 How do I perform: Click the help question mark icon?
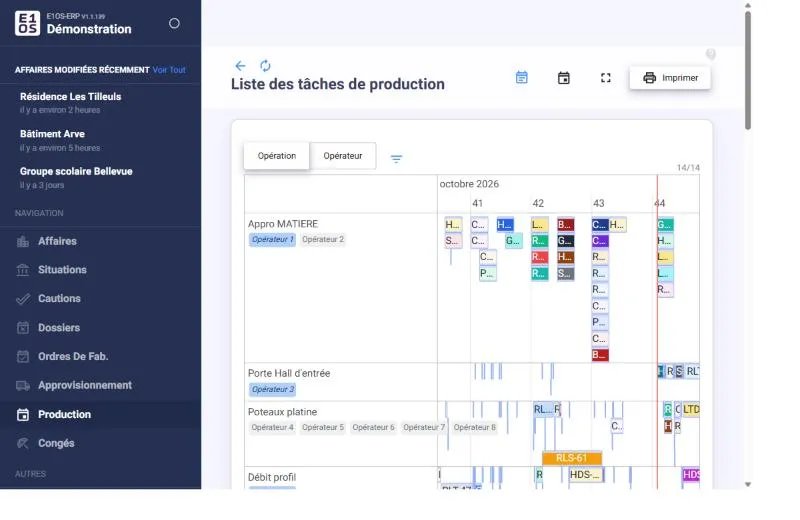click(711, 54)
